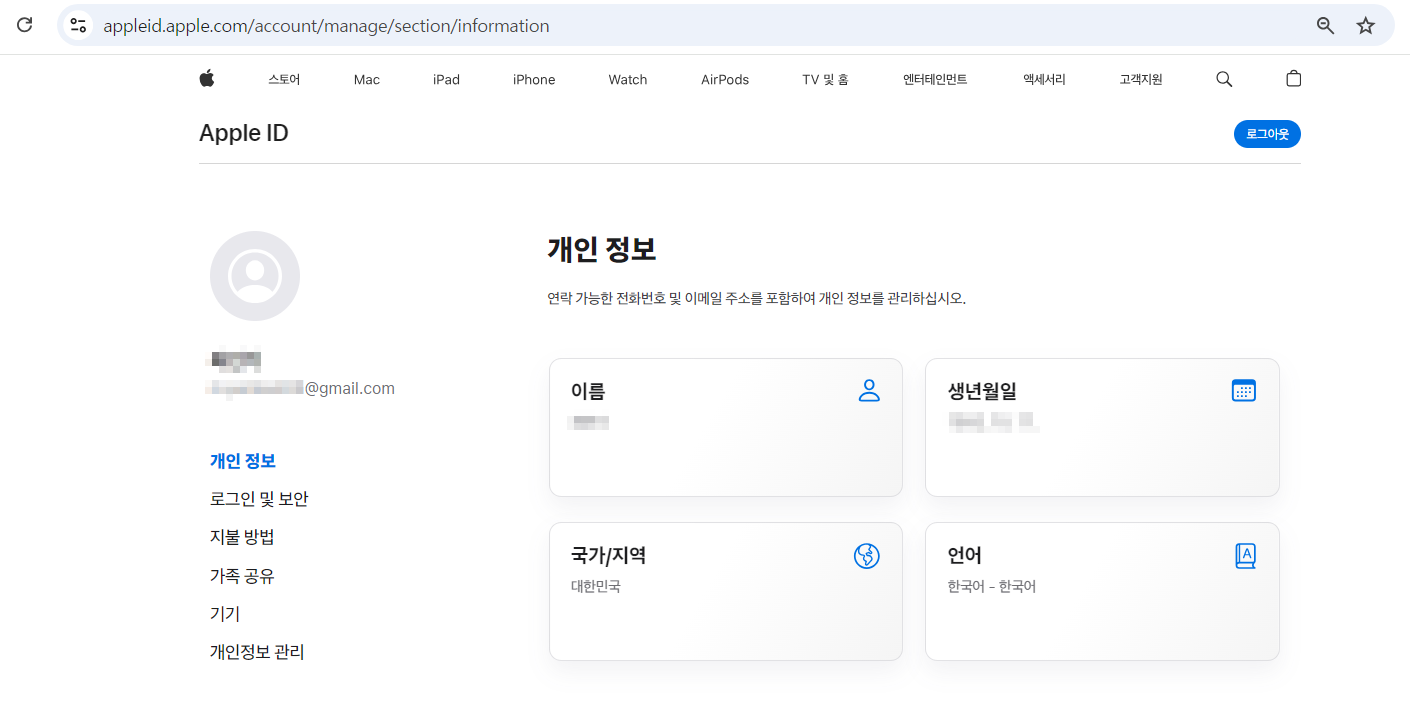Reload the page with the refresh icon
The image size is (1410, 717).
point(25,25)
